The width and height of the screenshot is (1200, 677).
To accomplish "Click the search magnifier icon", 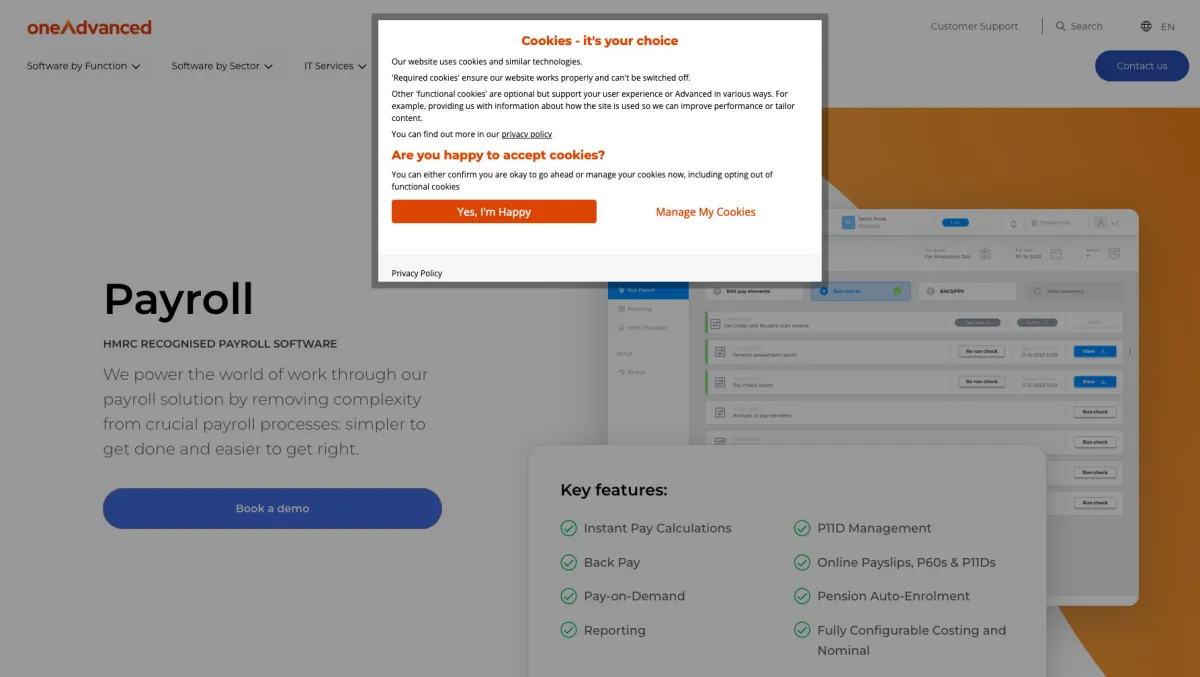I will coord(1061,27).
